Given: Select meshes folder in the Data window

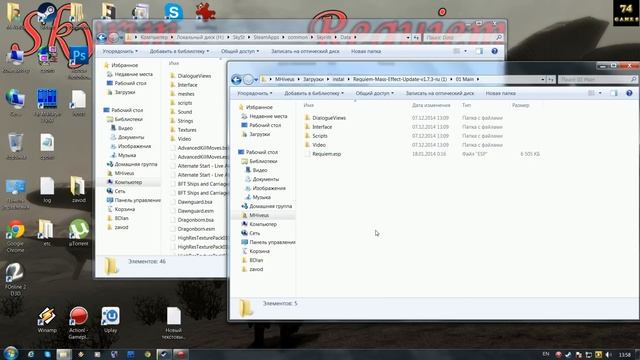Looking at the screenshot, I should point(186,94).
